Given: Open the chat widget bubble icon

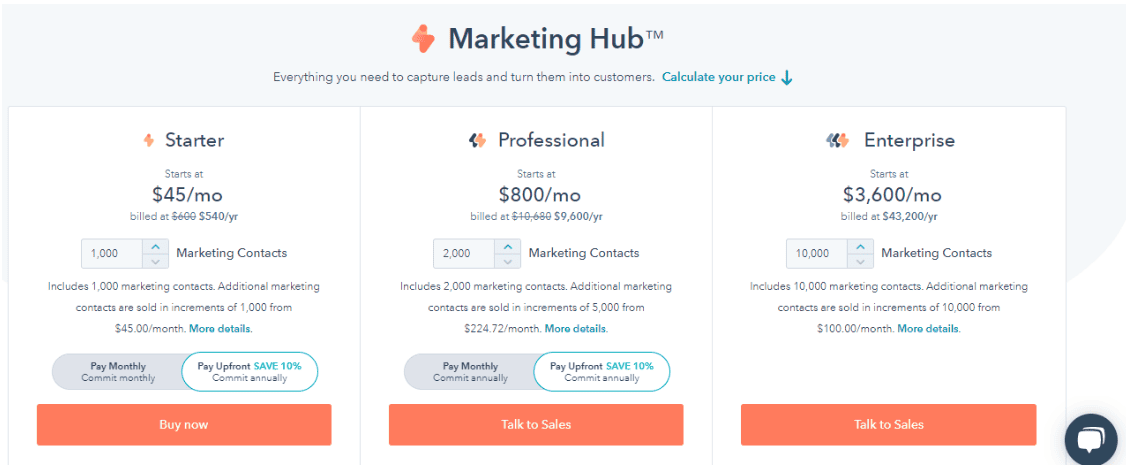Looking at the screenshot, I should tap(1090, 439).
